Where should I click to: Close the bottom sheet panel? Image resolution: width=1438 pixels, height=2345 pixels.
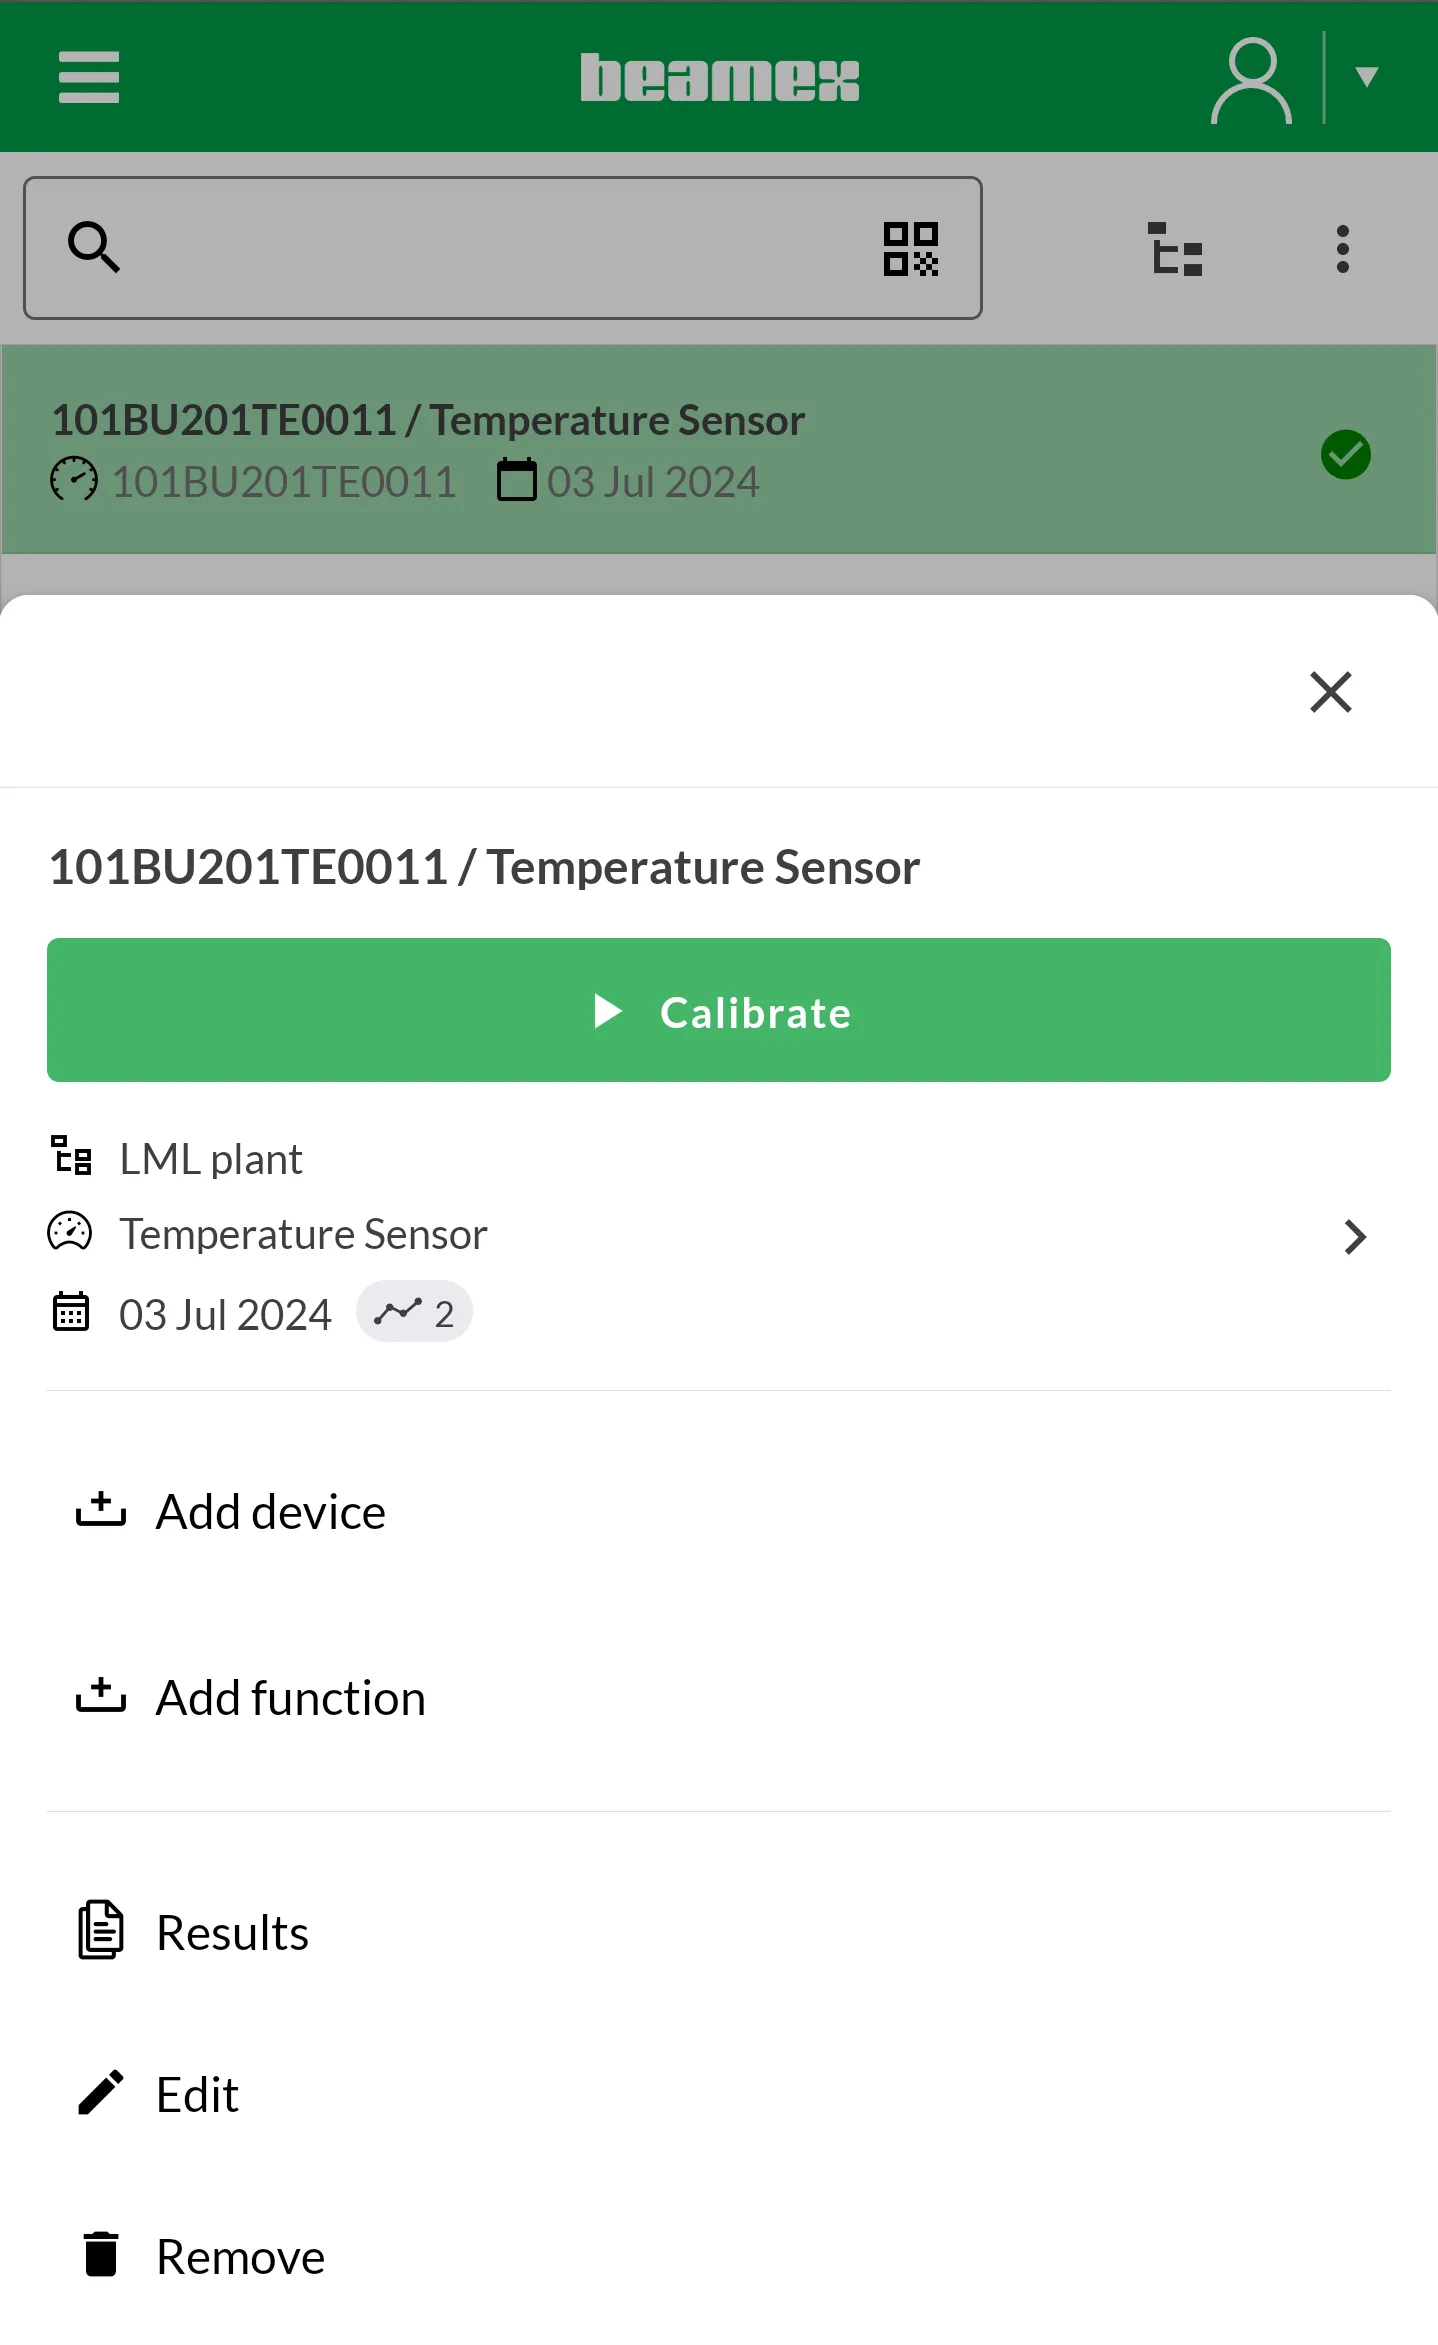coord(1330,692)
